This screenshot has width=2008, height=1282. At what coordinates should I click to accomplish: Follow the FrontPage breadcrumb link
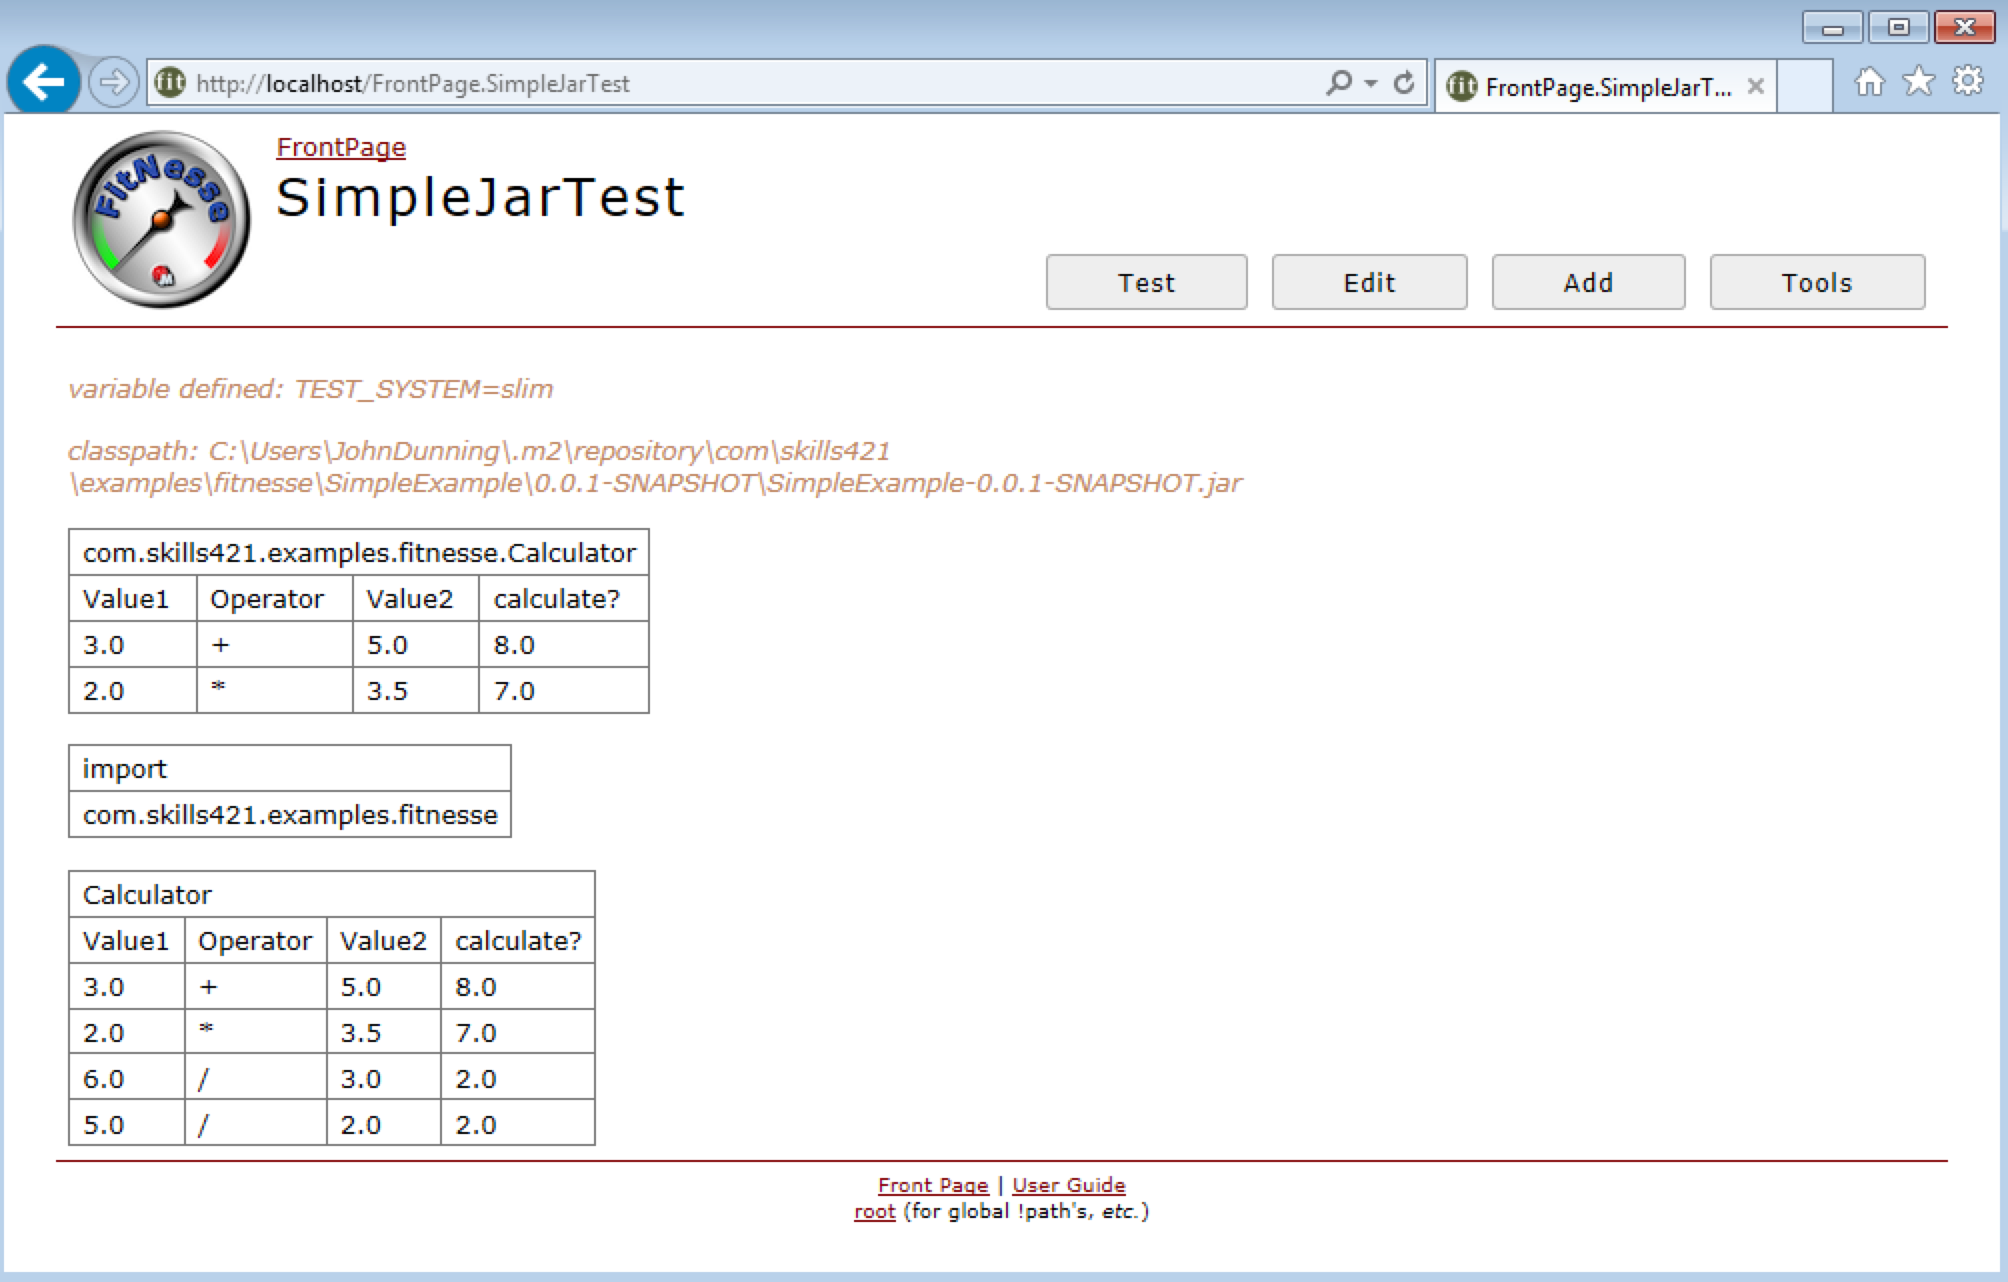click(x=341, y=147)
